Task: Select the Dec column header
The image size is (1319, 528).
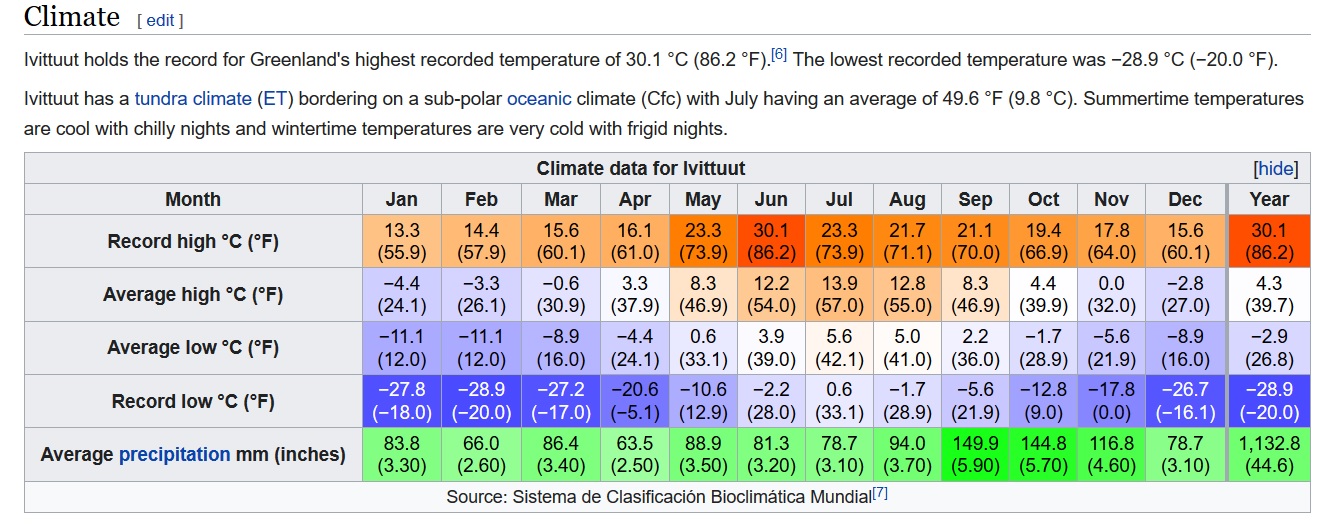Action: click(x=1185, y=199)
